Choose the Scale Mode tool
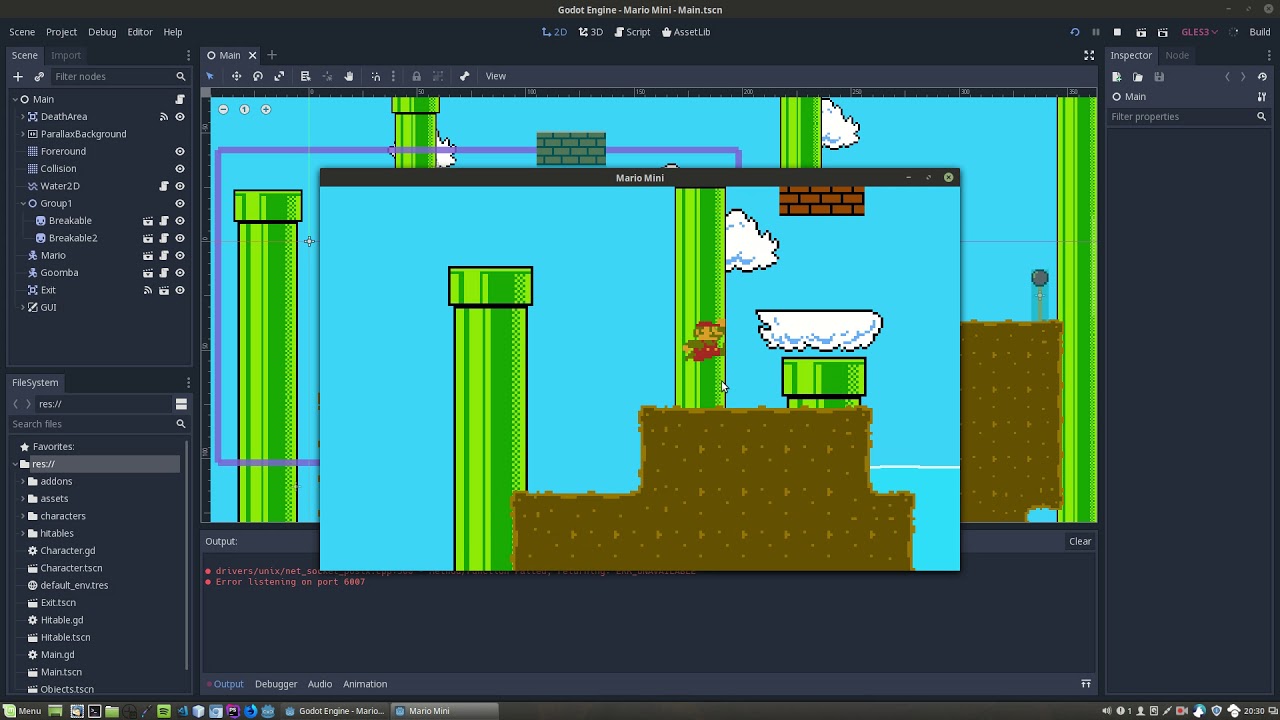Image resolution: width=1280 pixels, height=720 pixels. coord(279,76)
